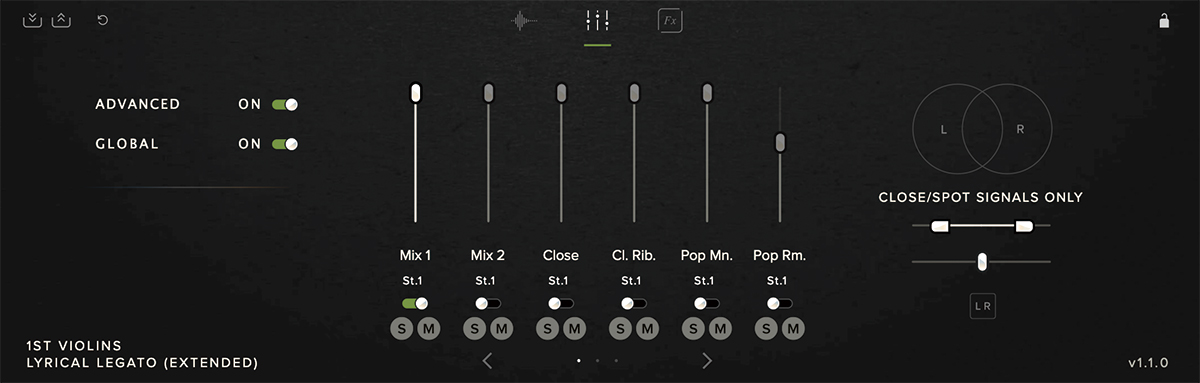Click the Mix 1 channel label

pyautogui.click(x=415, y=255)
